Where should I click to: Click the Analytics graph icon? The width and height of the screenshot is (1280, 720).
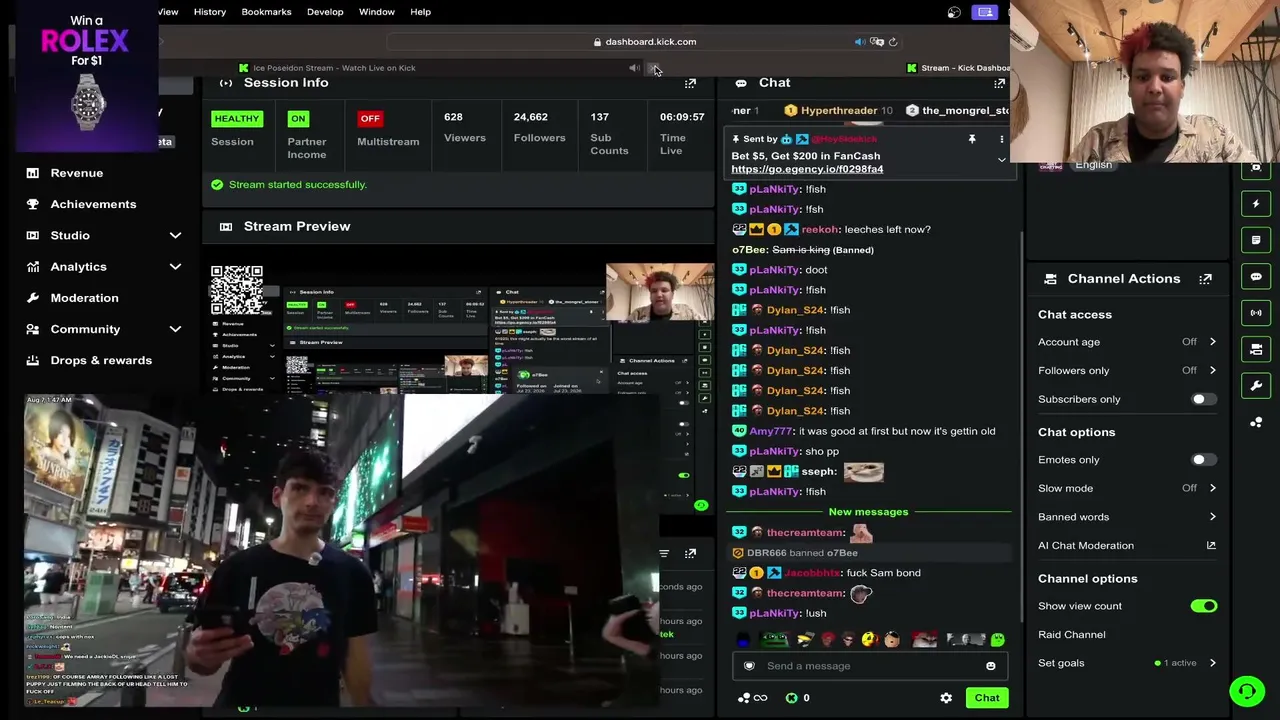(x=33, y=267)
